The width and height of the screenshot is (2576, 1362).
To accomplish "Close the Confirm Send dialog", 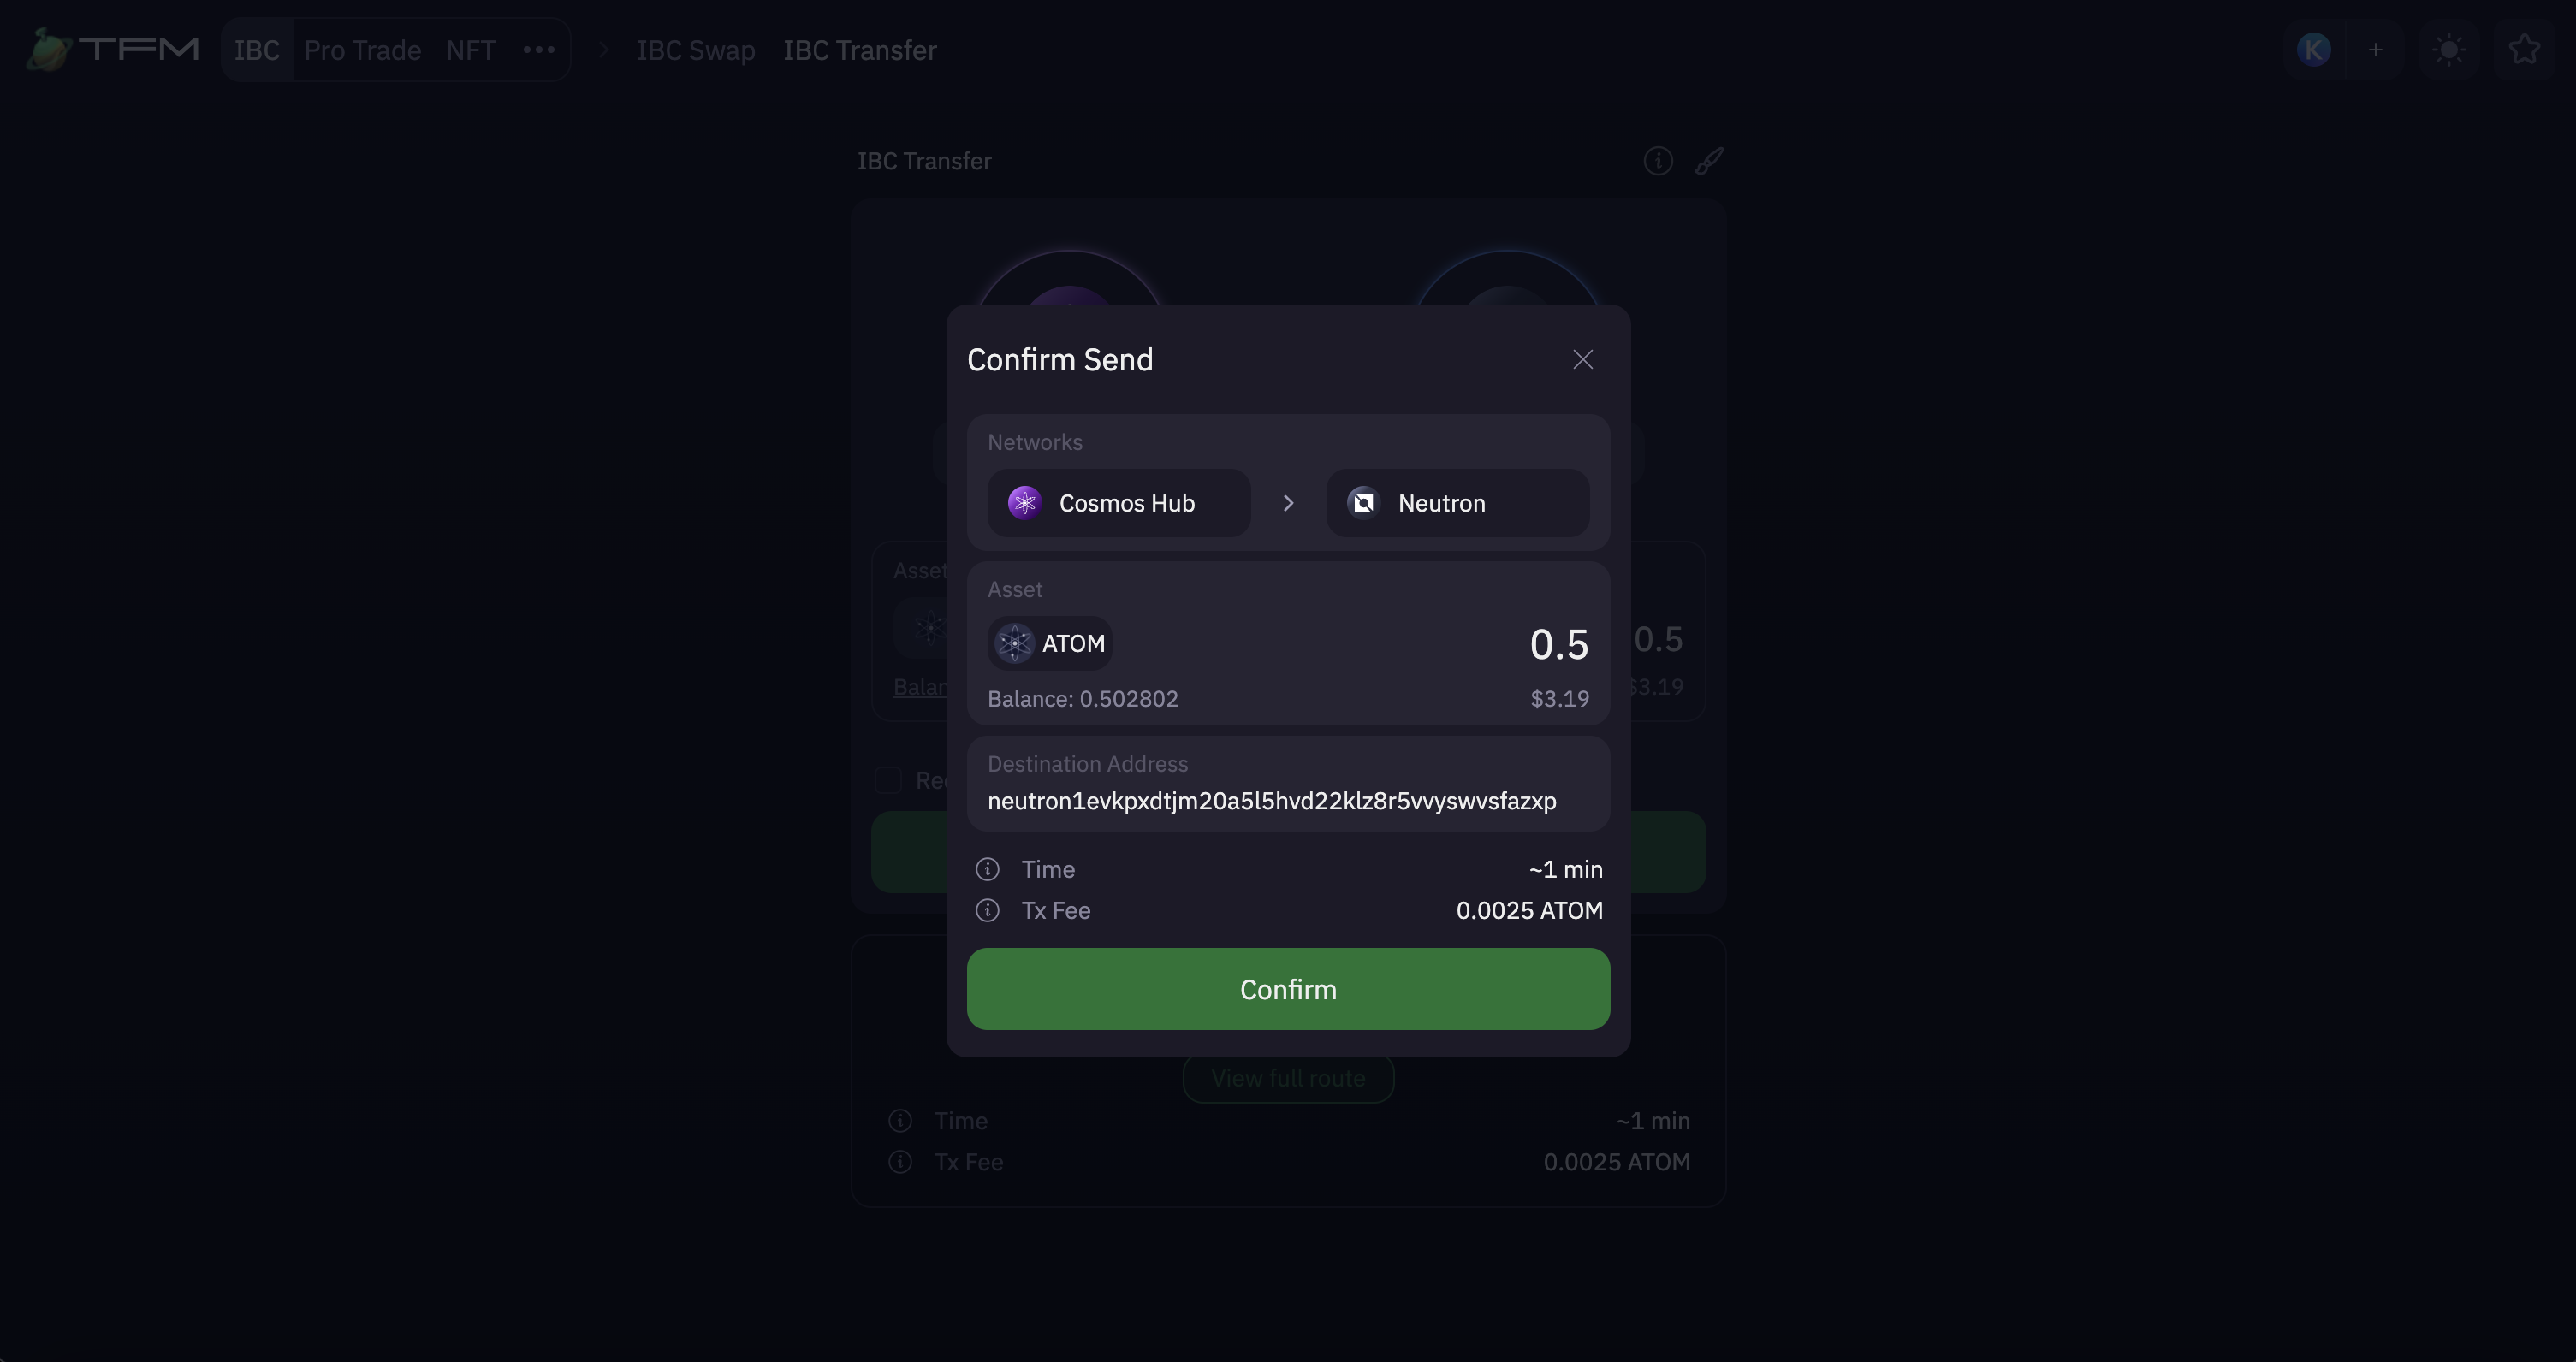I will (x=1582, y=360).
